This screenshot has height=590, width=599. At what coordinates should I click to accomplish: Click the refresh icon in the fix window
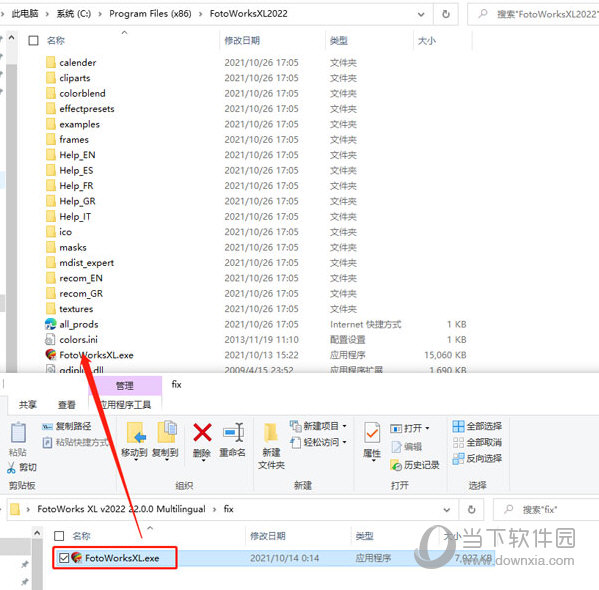[471, 509]
